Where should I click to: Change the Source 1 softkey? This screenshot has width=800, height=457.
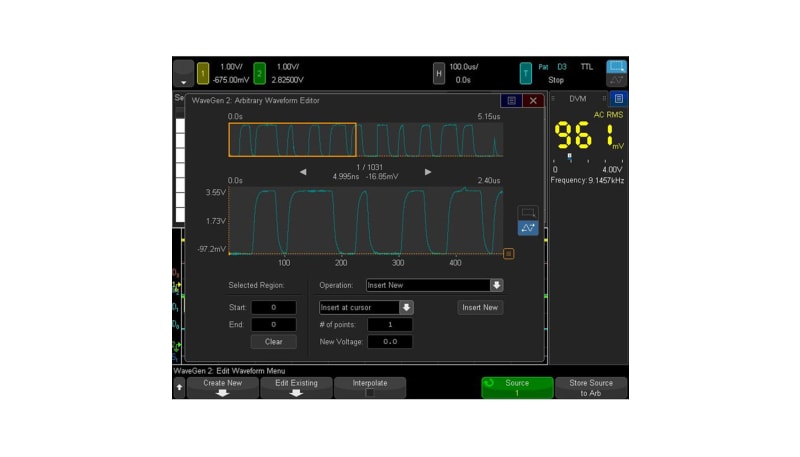[x=517, y=388]
